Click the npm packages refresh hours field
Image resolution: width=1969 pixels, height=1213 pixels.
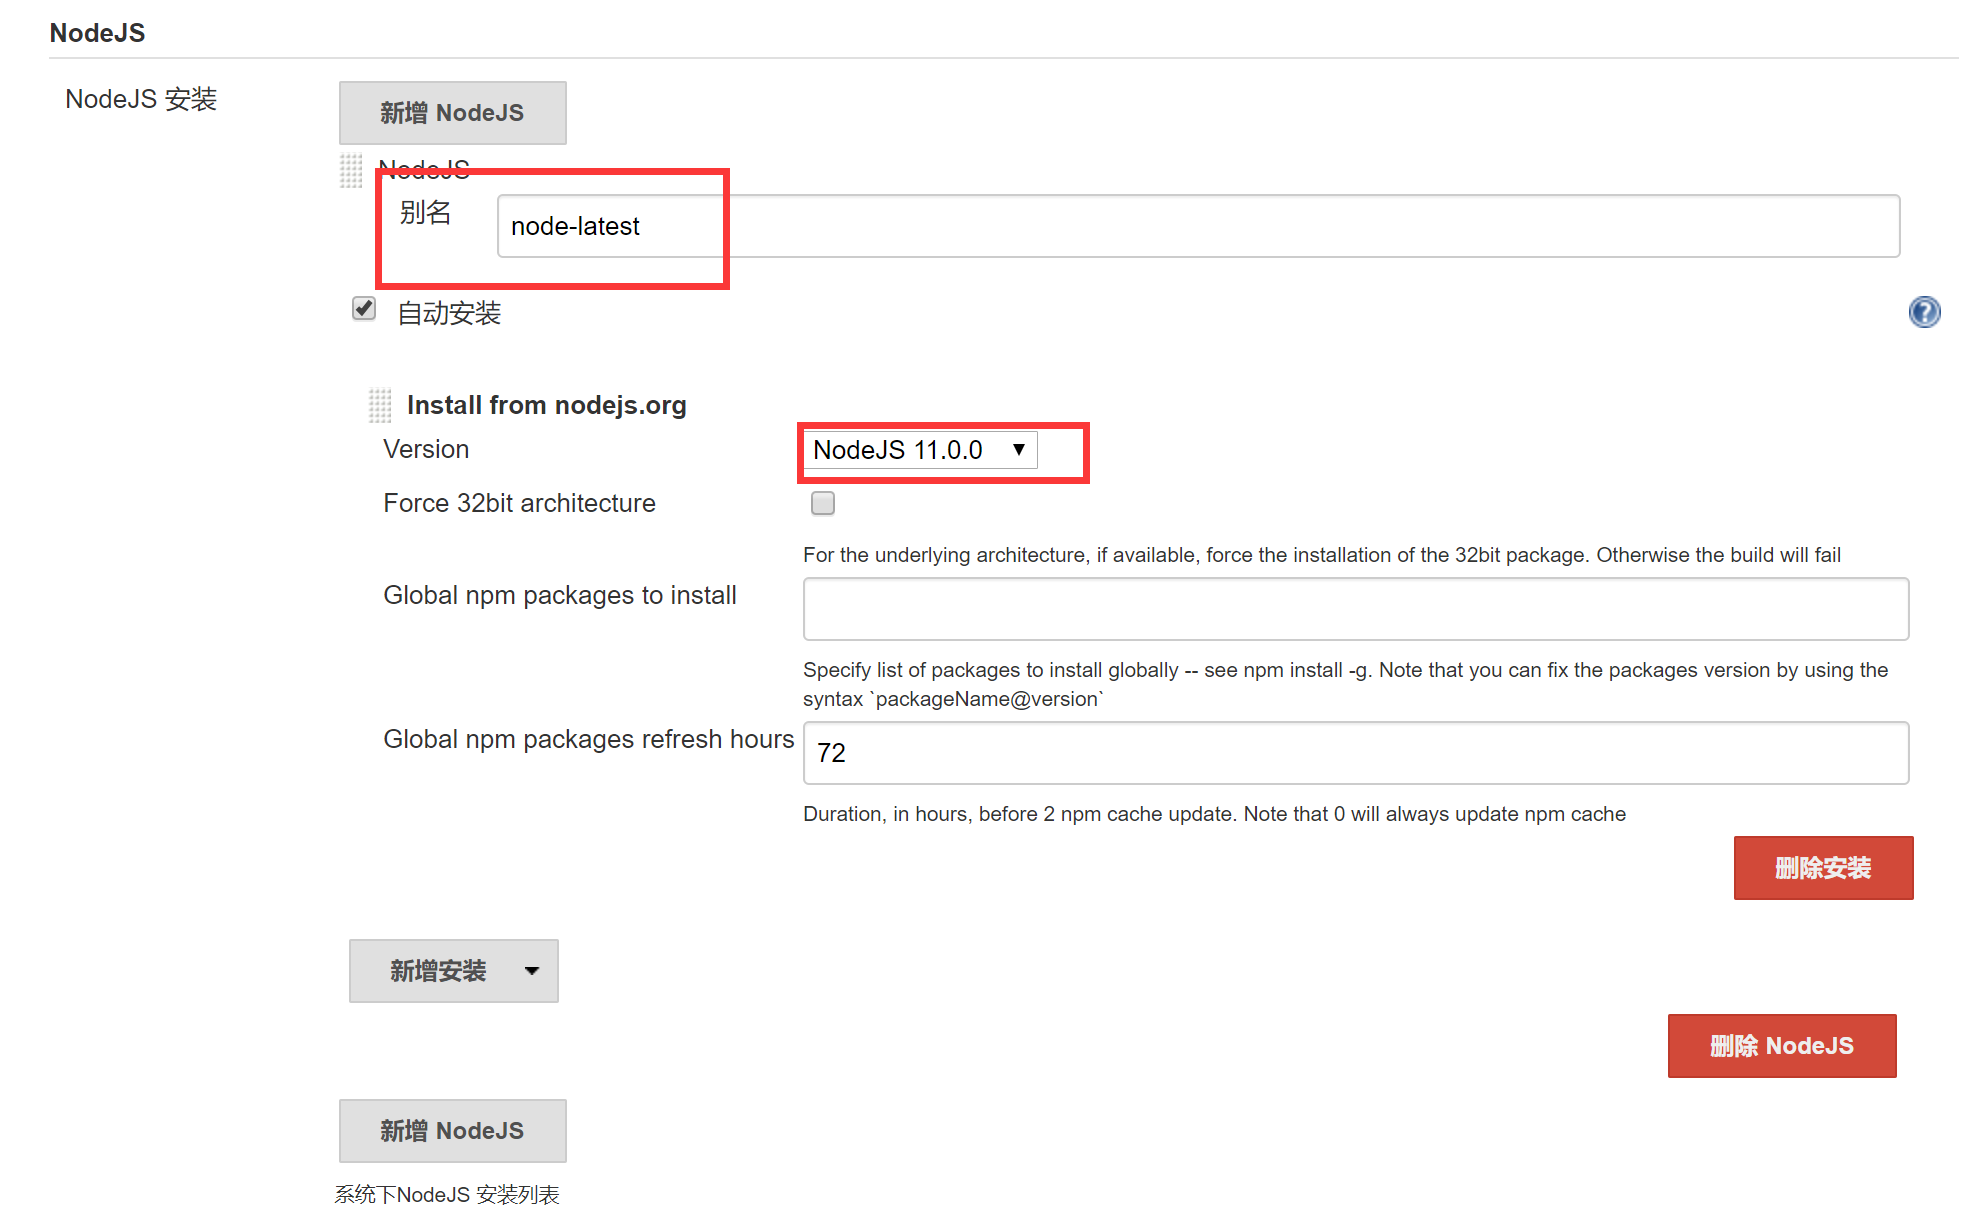[1356, 753]
